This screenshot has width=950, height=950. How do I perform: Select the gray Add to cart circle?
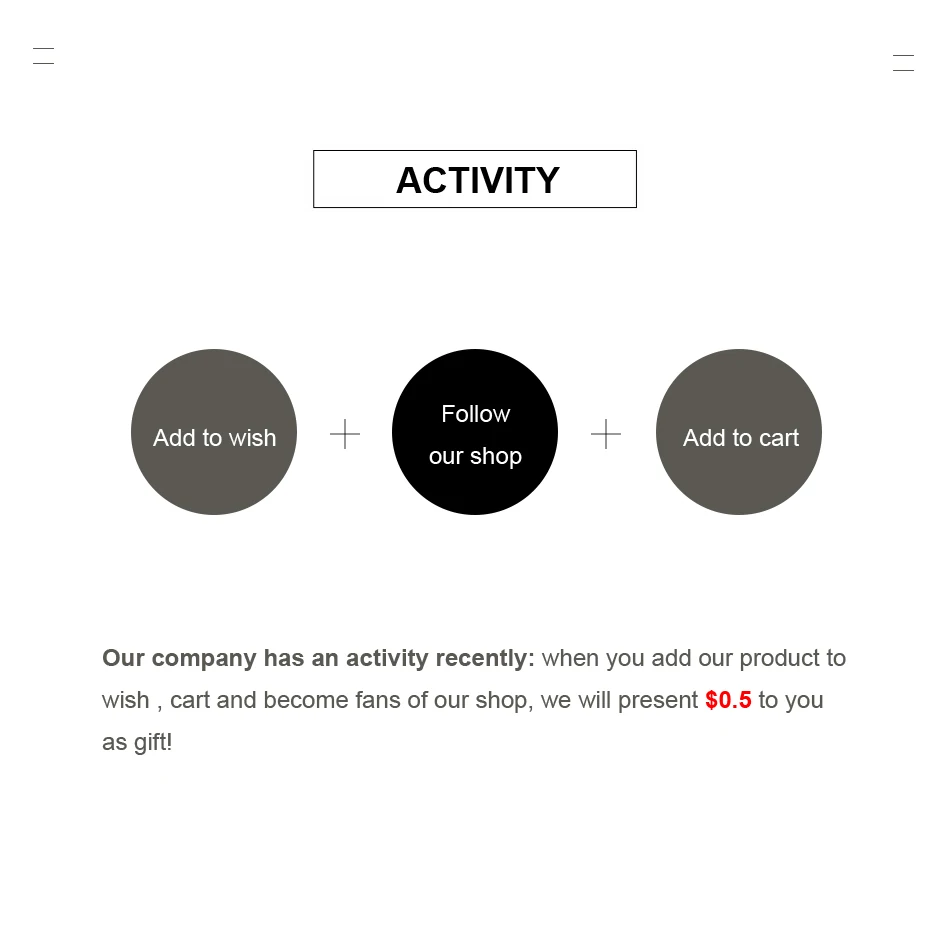[739, 432]
